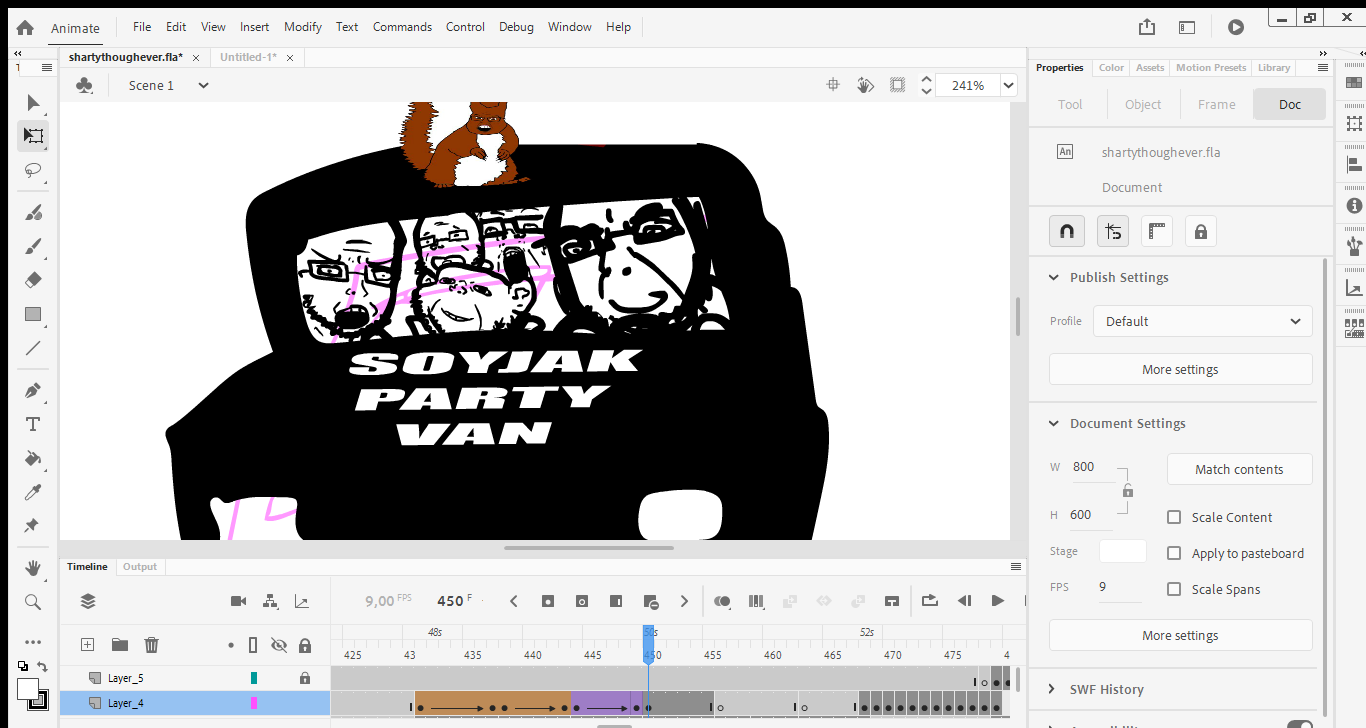
Task: Expand the SWF History section
Action: coord(1053,689)
